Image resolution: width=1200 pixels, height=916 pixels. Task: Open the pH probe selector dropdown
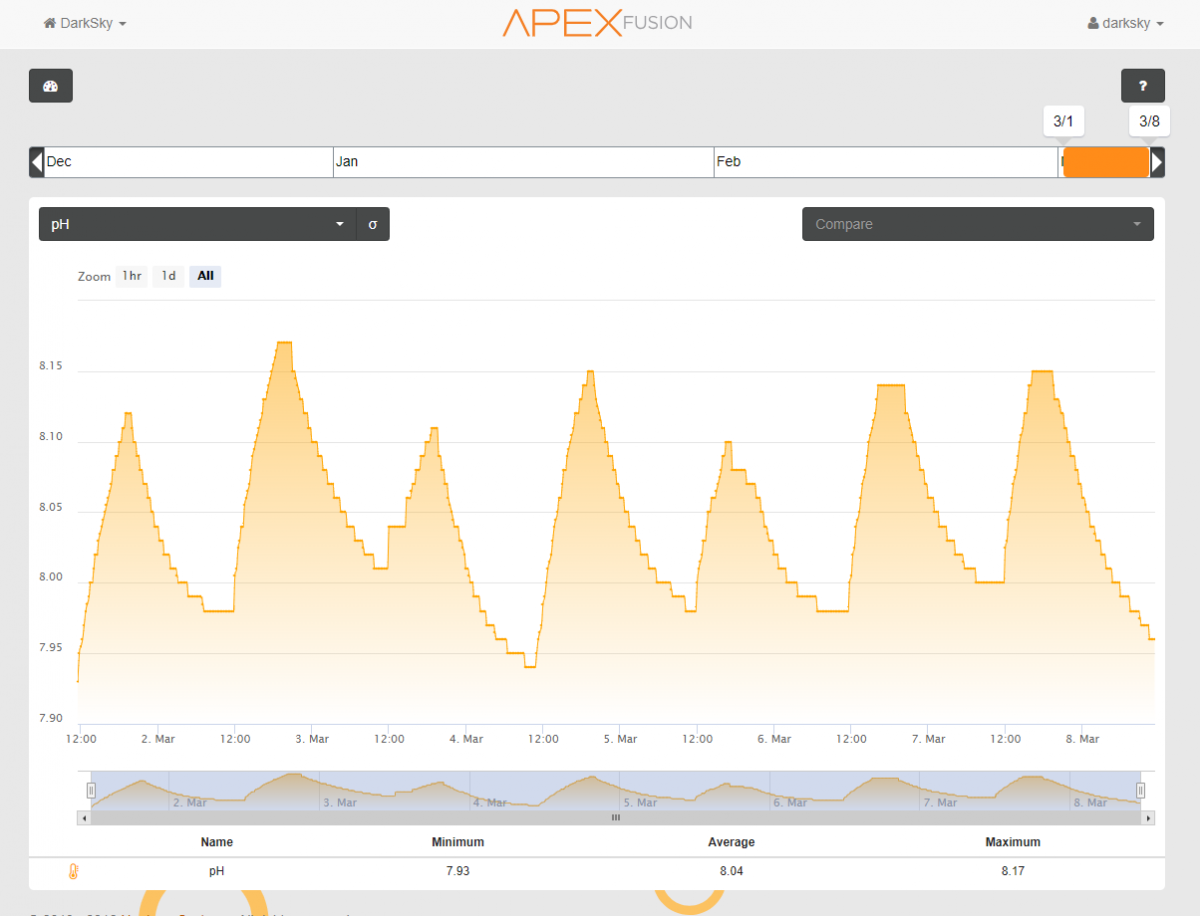[198, 224]
